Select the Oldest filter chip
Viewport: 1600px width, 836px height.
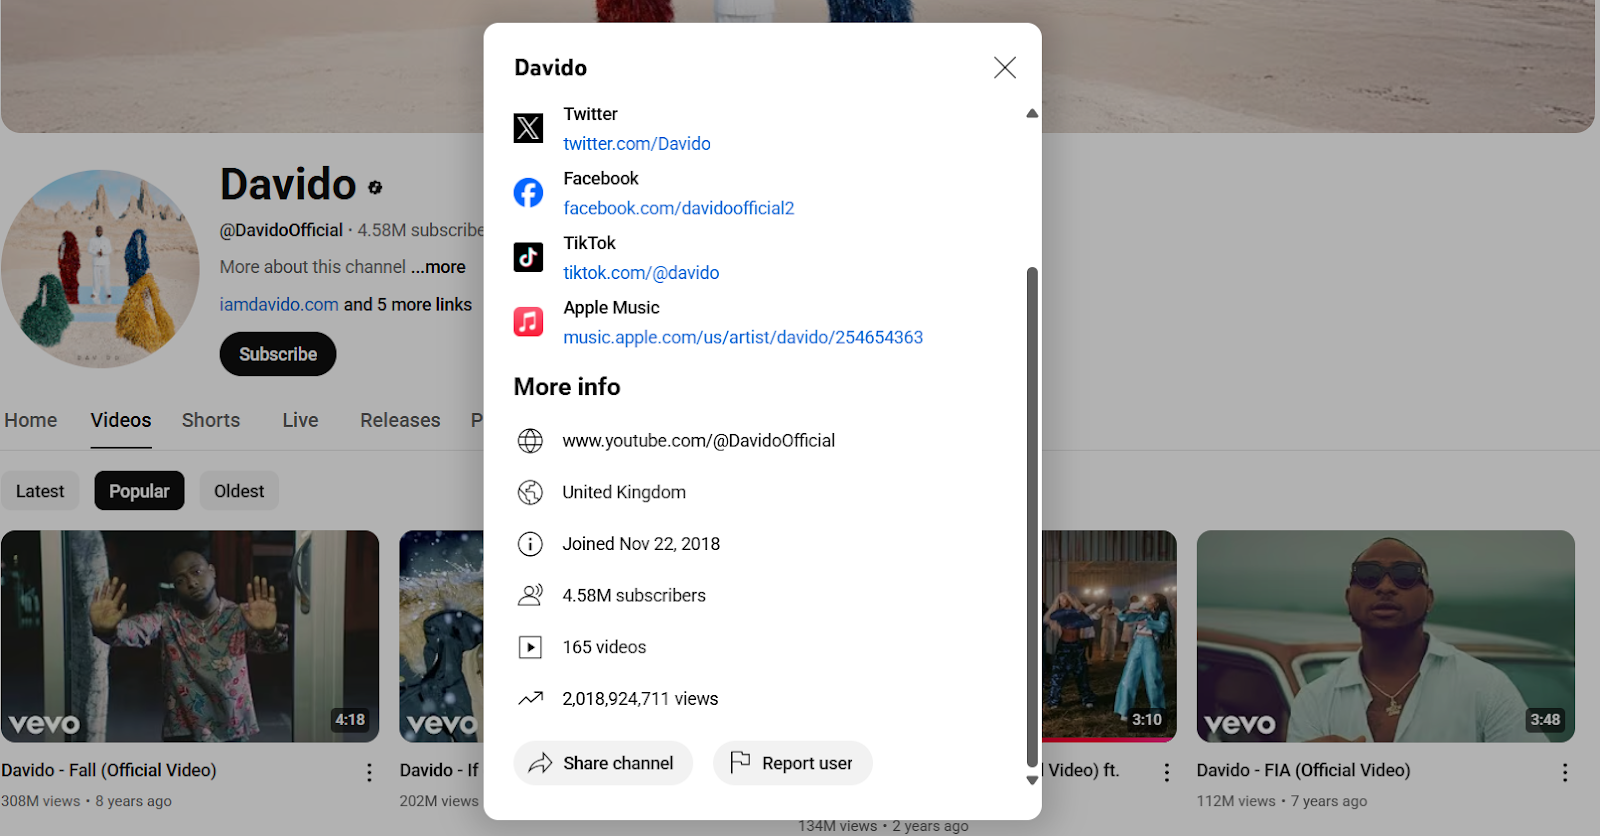point(239,491)
